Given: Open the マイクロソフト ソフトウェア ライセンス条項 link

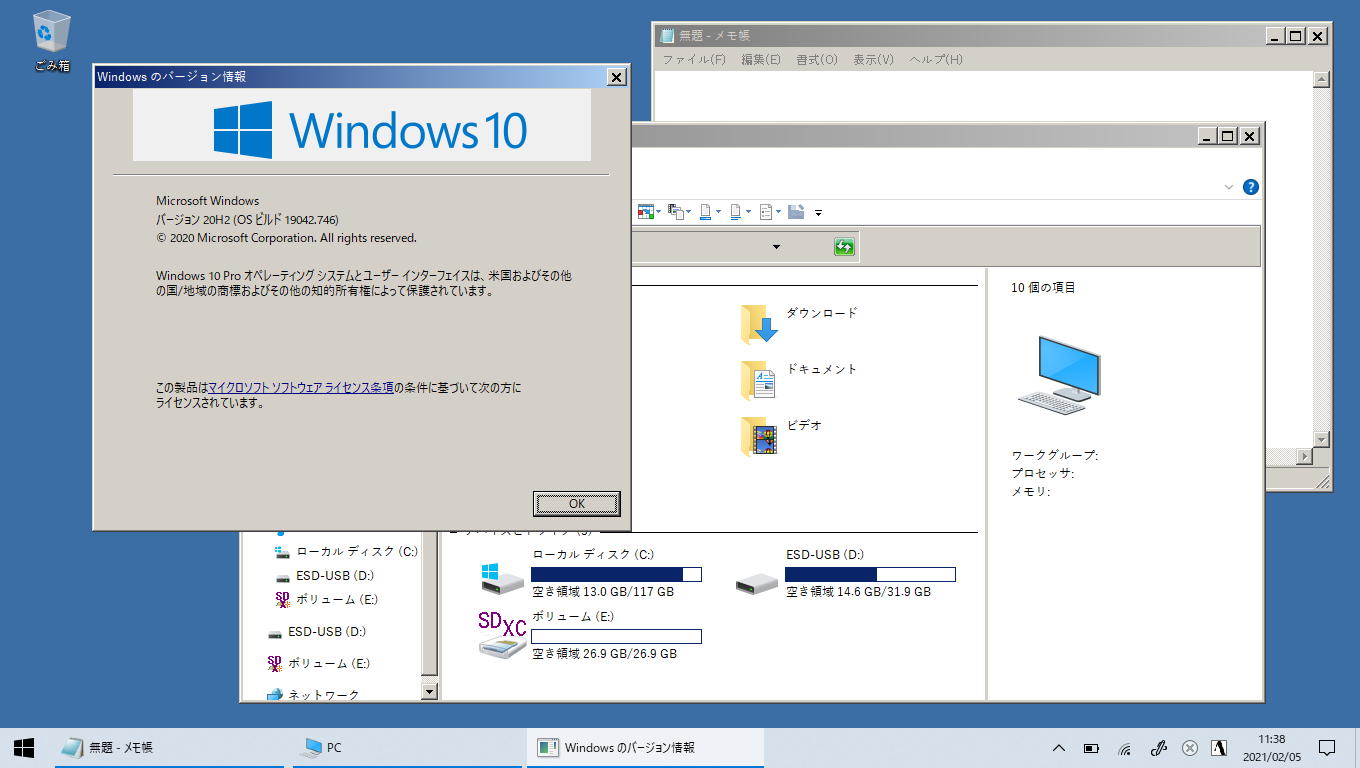Looking at the screenshot, I should 301,387.
